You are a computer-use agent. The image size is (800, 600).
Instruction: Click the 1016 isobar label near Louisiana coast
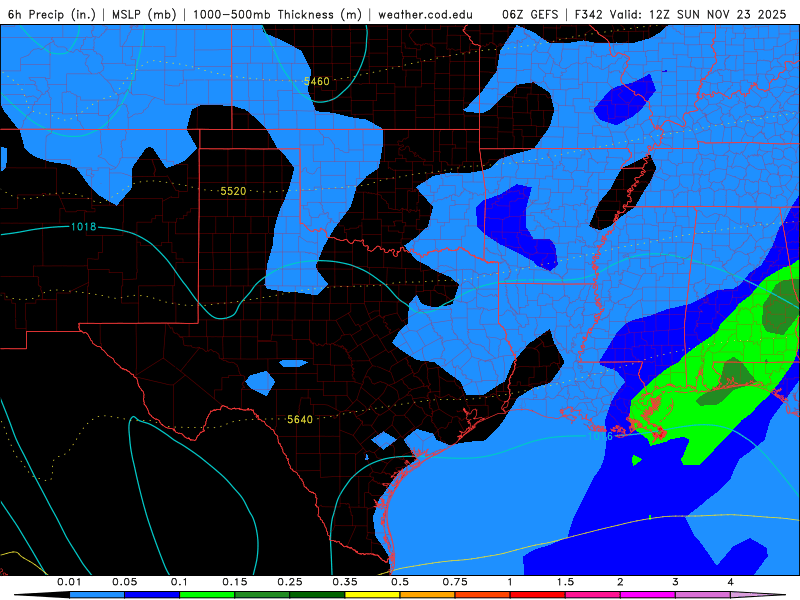[x=600, y=436]
